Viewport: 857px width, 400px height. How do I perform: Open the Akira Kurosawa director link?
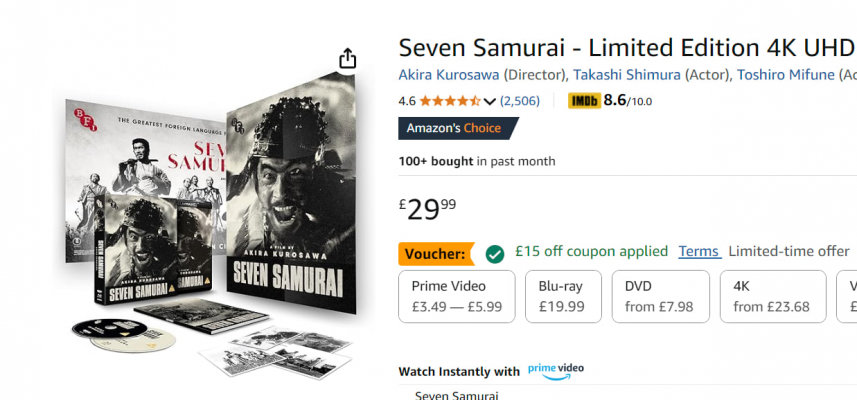[x=449, y=75]
